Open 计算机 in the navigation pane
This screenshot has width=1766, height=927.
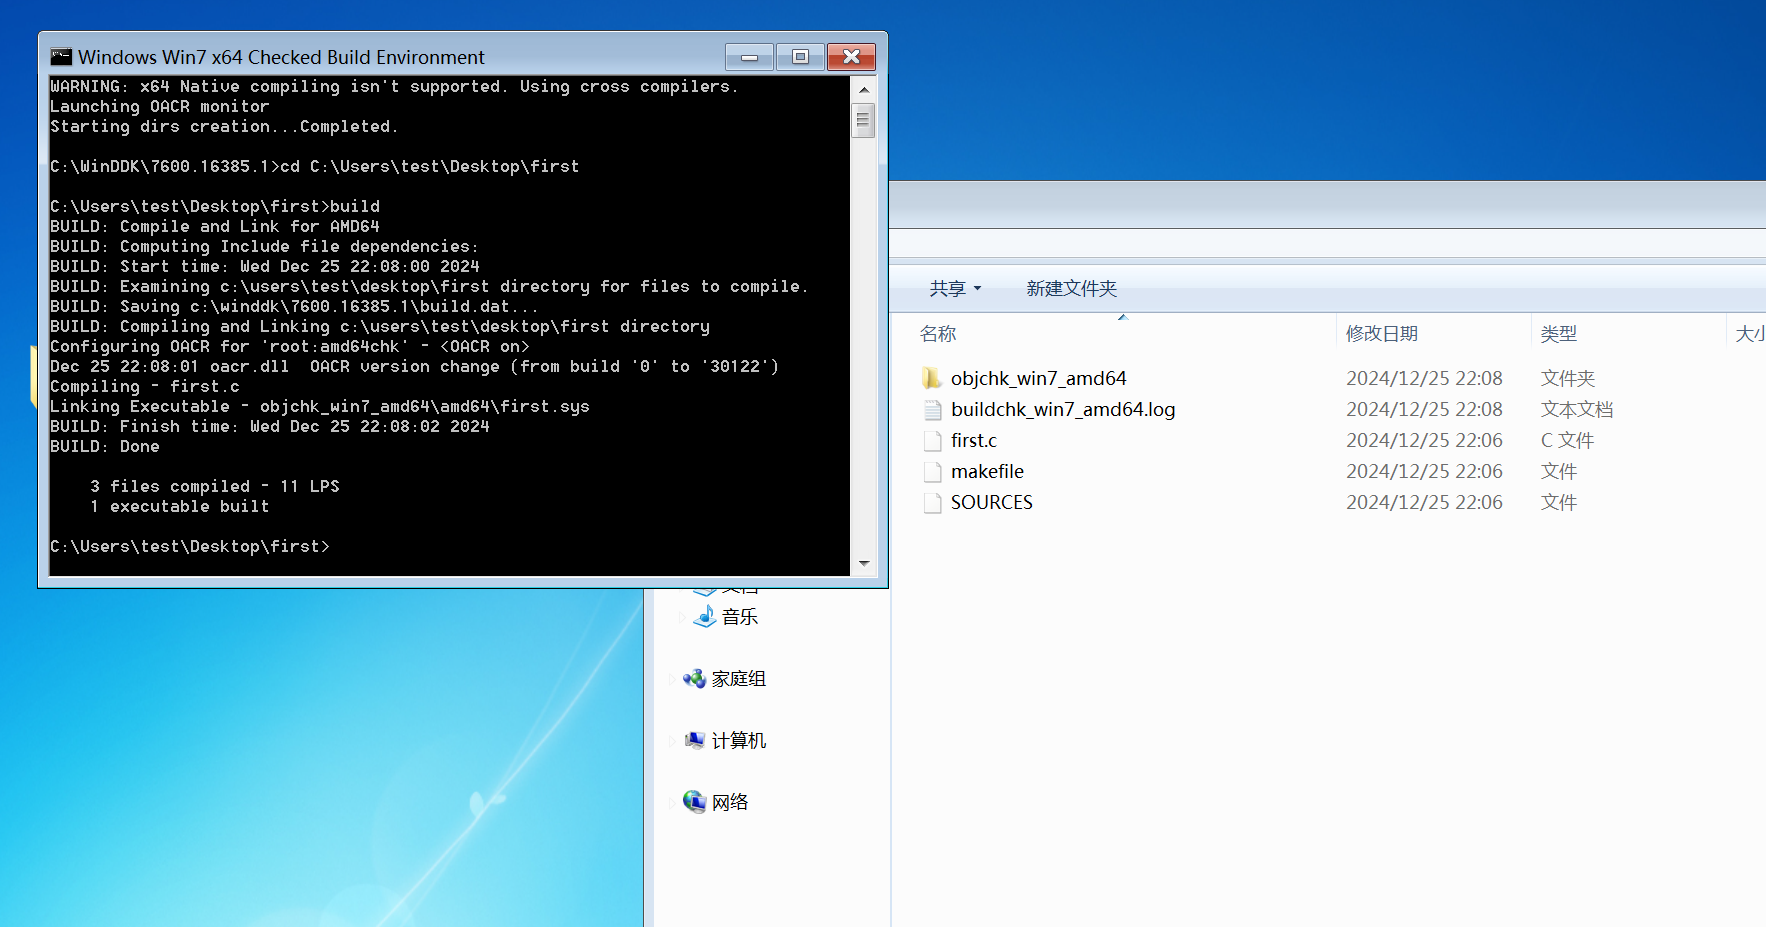[739, 740]
